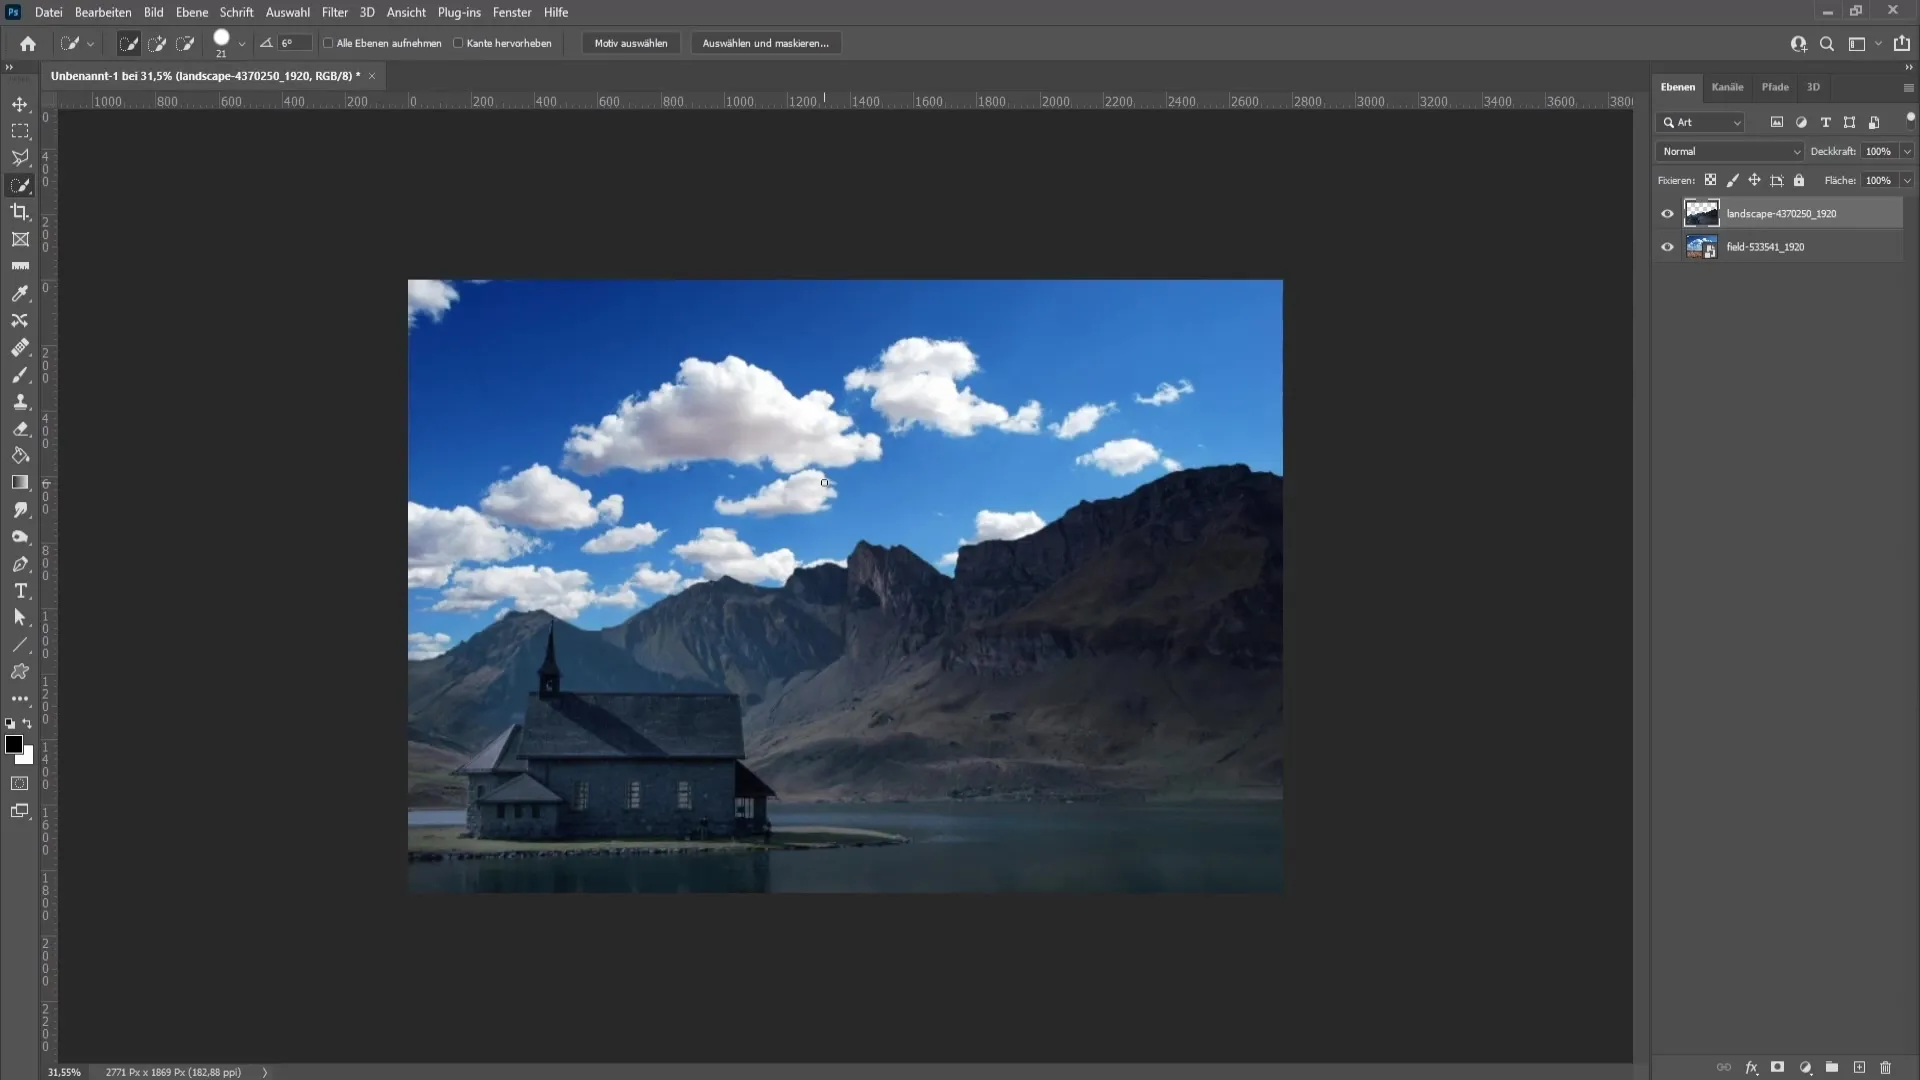
Task: Click the foreground color swatch
Action: (x=14, y=744)
